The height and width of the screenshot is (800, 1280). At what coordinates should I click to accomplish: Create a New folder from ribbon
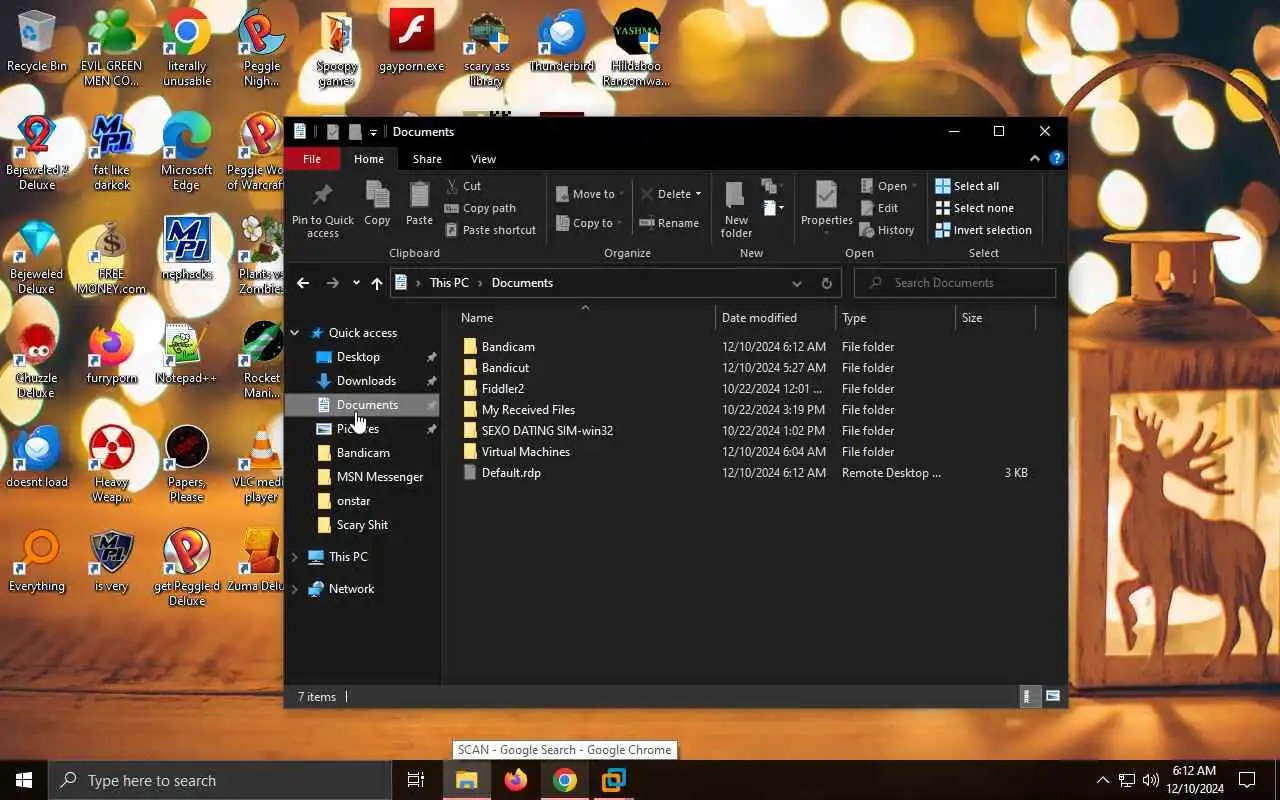click(x=736, y=209)
